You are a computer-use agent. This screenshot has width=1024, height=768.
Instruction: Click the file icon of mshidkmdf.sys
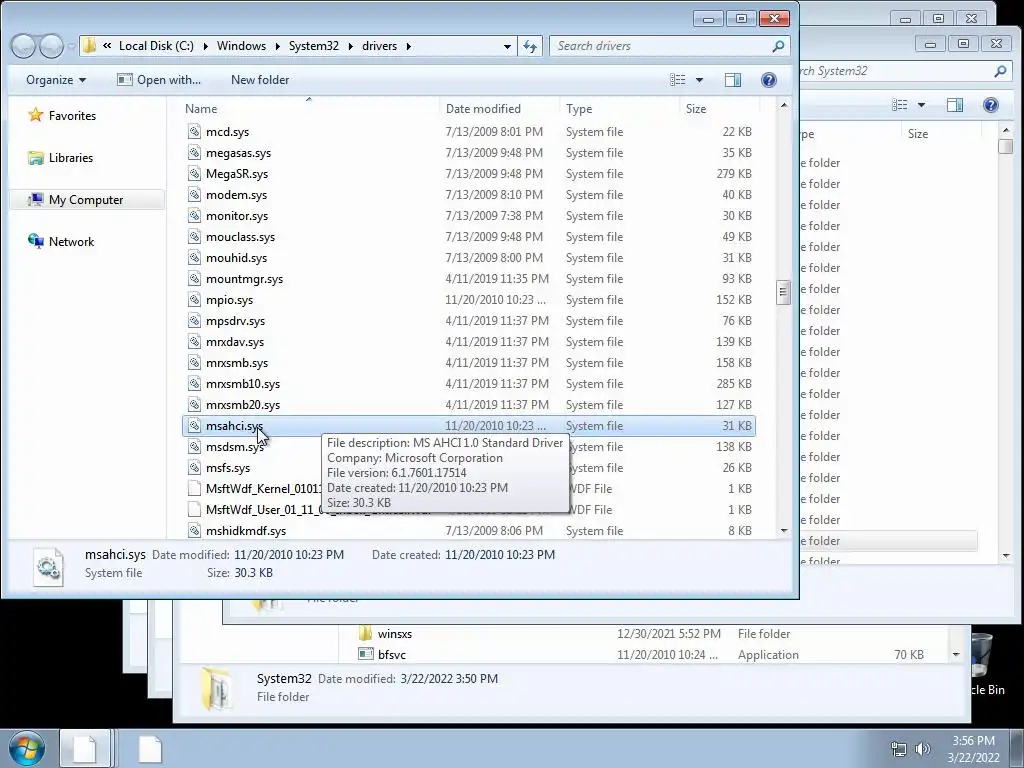194,531
